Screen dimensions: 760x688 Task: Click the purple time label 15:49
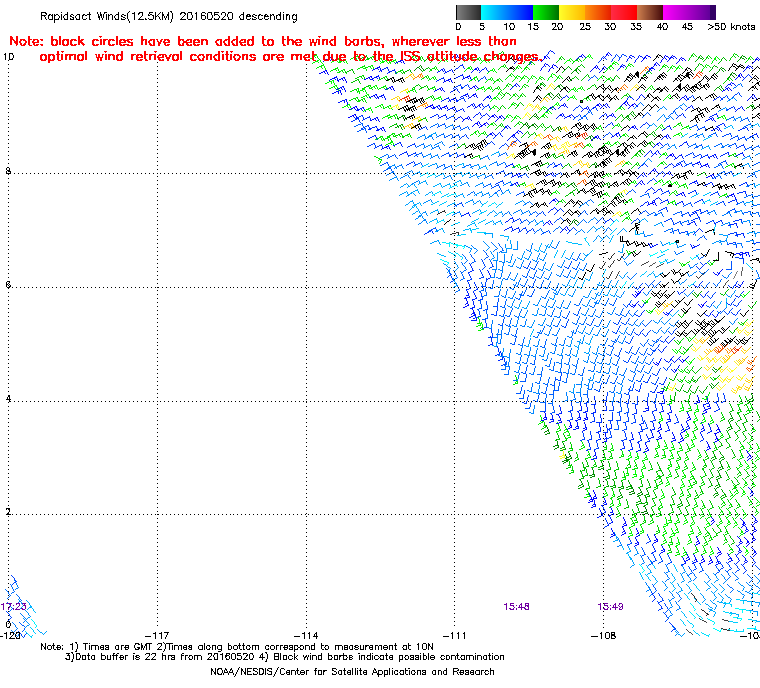pyautogui.click(x=610, y=607)
